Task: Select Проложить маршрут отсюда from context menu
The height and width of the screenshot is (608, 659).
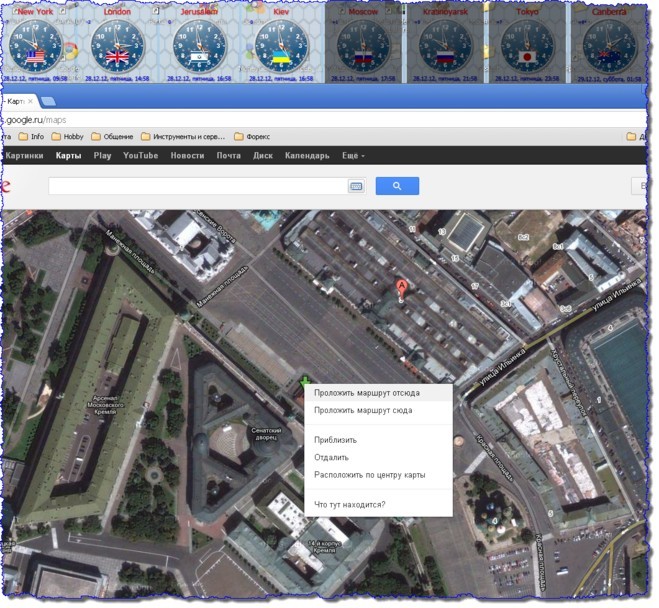Action: tap(367, 393)
